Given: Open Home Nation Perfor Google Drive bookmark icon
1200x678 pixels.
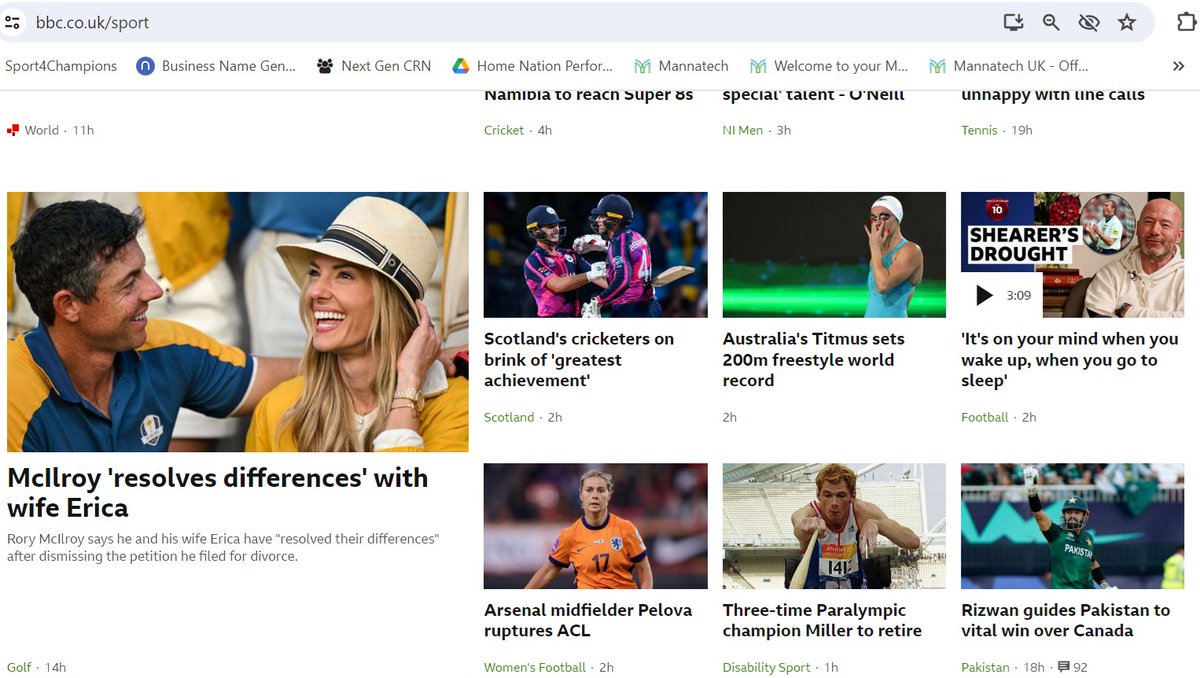Looking at the screenshot, I should pos(461,66).
